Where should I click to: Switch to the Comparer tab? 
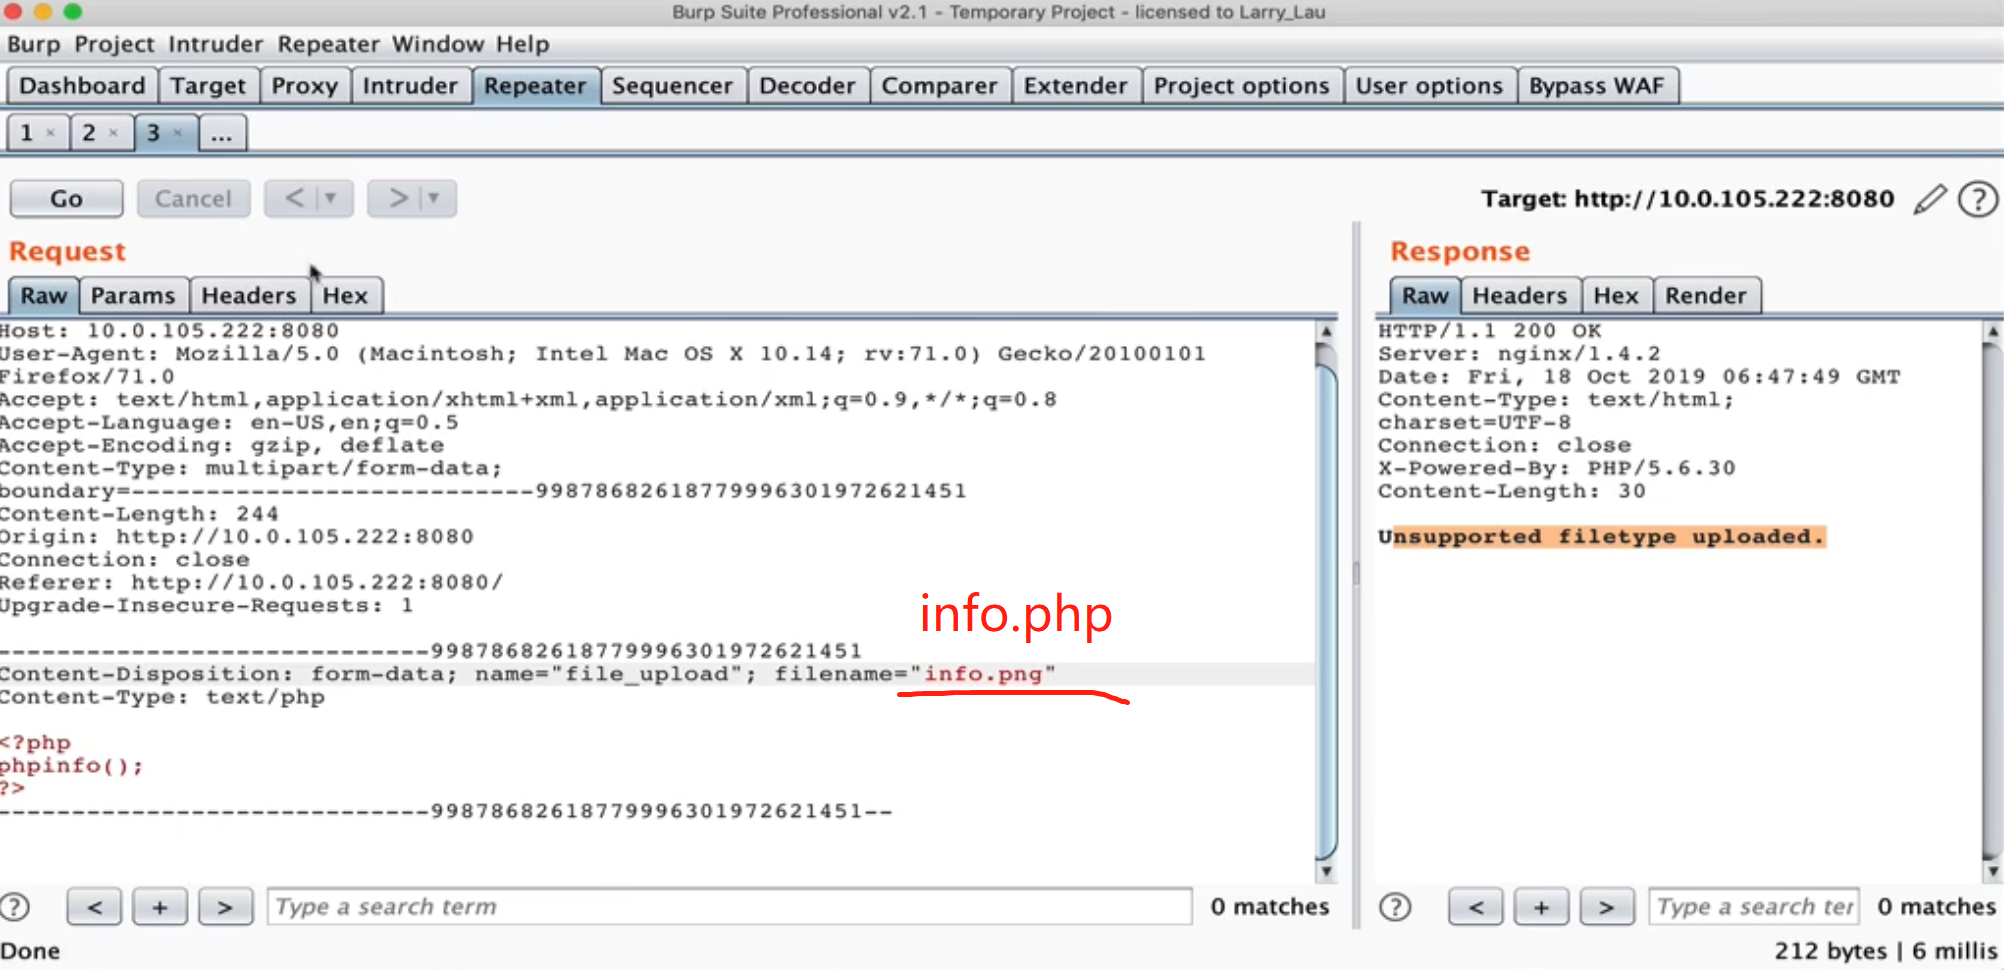[x=939, y=86]
